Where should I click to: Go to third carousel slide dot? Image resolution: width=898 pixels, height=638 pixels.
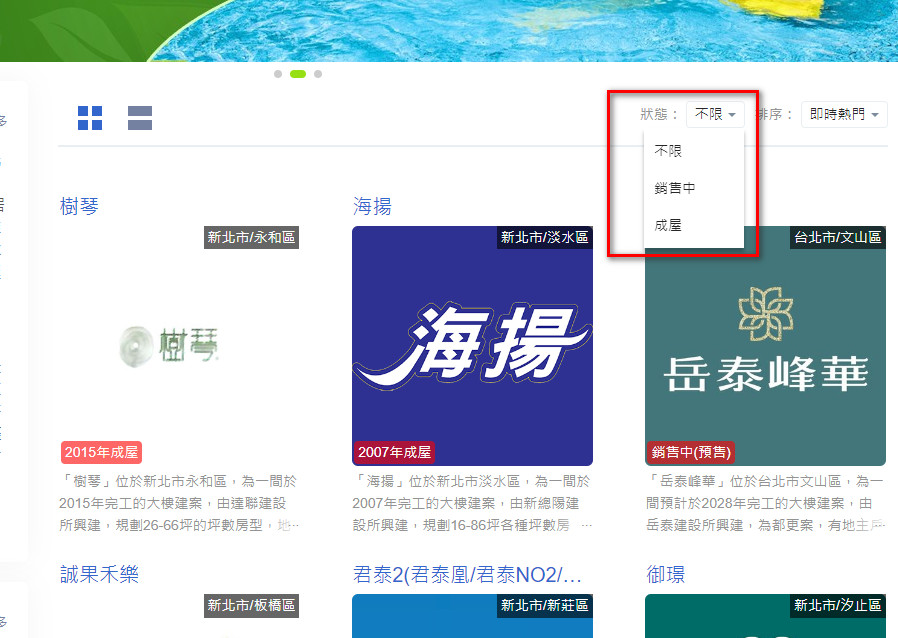click(x=318, y=74)
